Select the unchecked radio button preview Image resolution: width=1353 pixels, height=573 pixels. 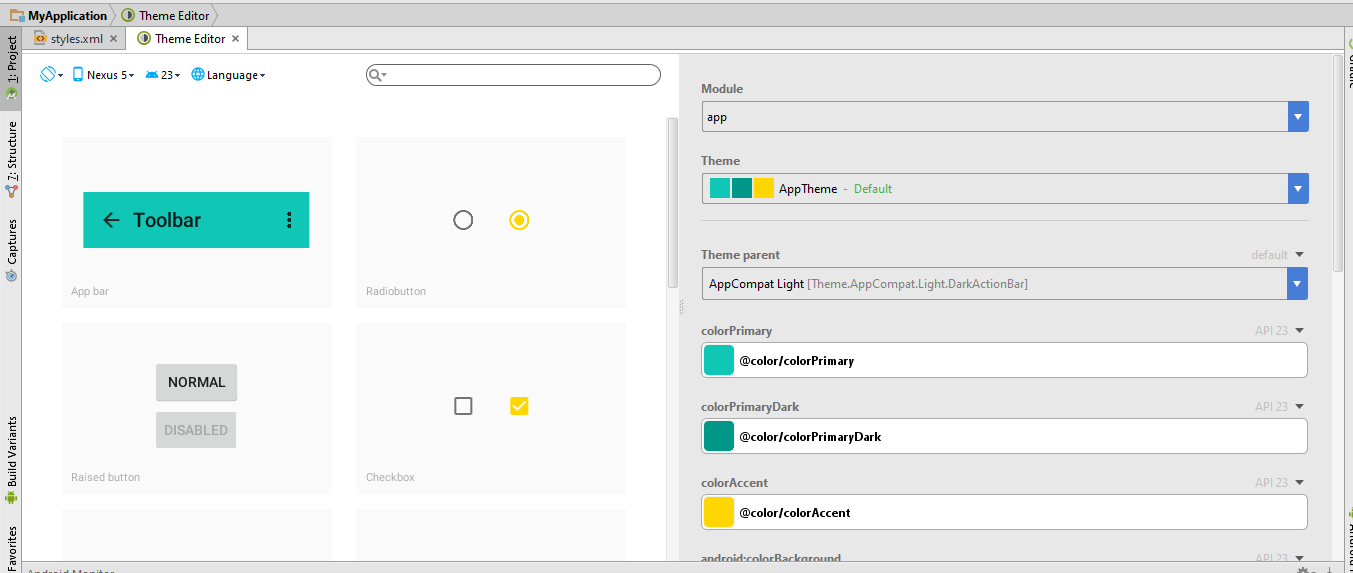coord(463,220)
